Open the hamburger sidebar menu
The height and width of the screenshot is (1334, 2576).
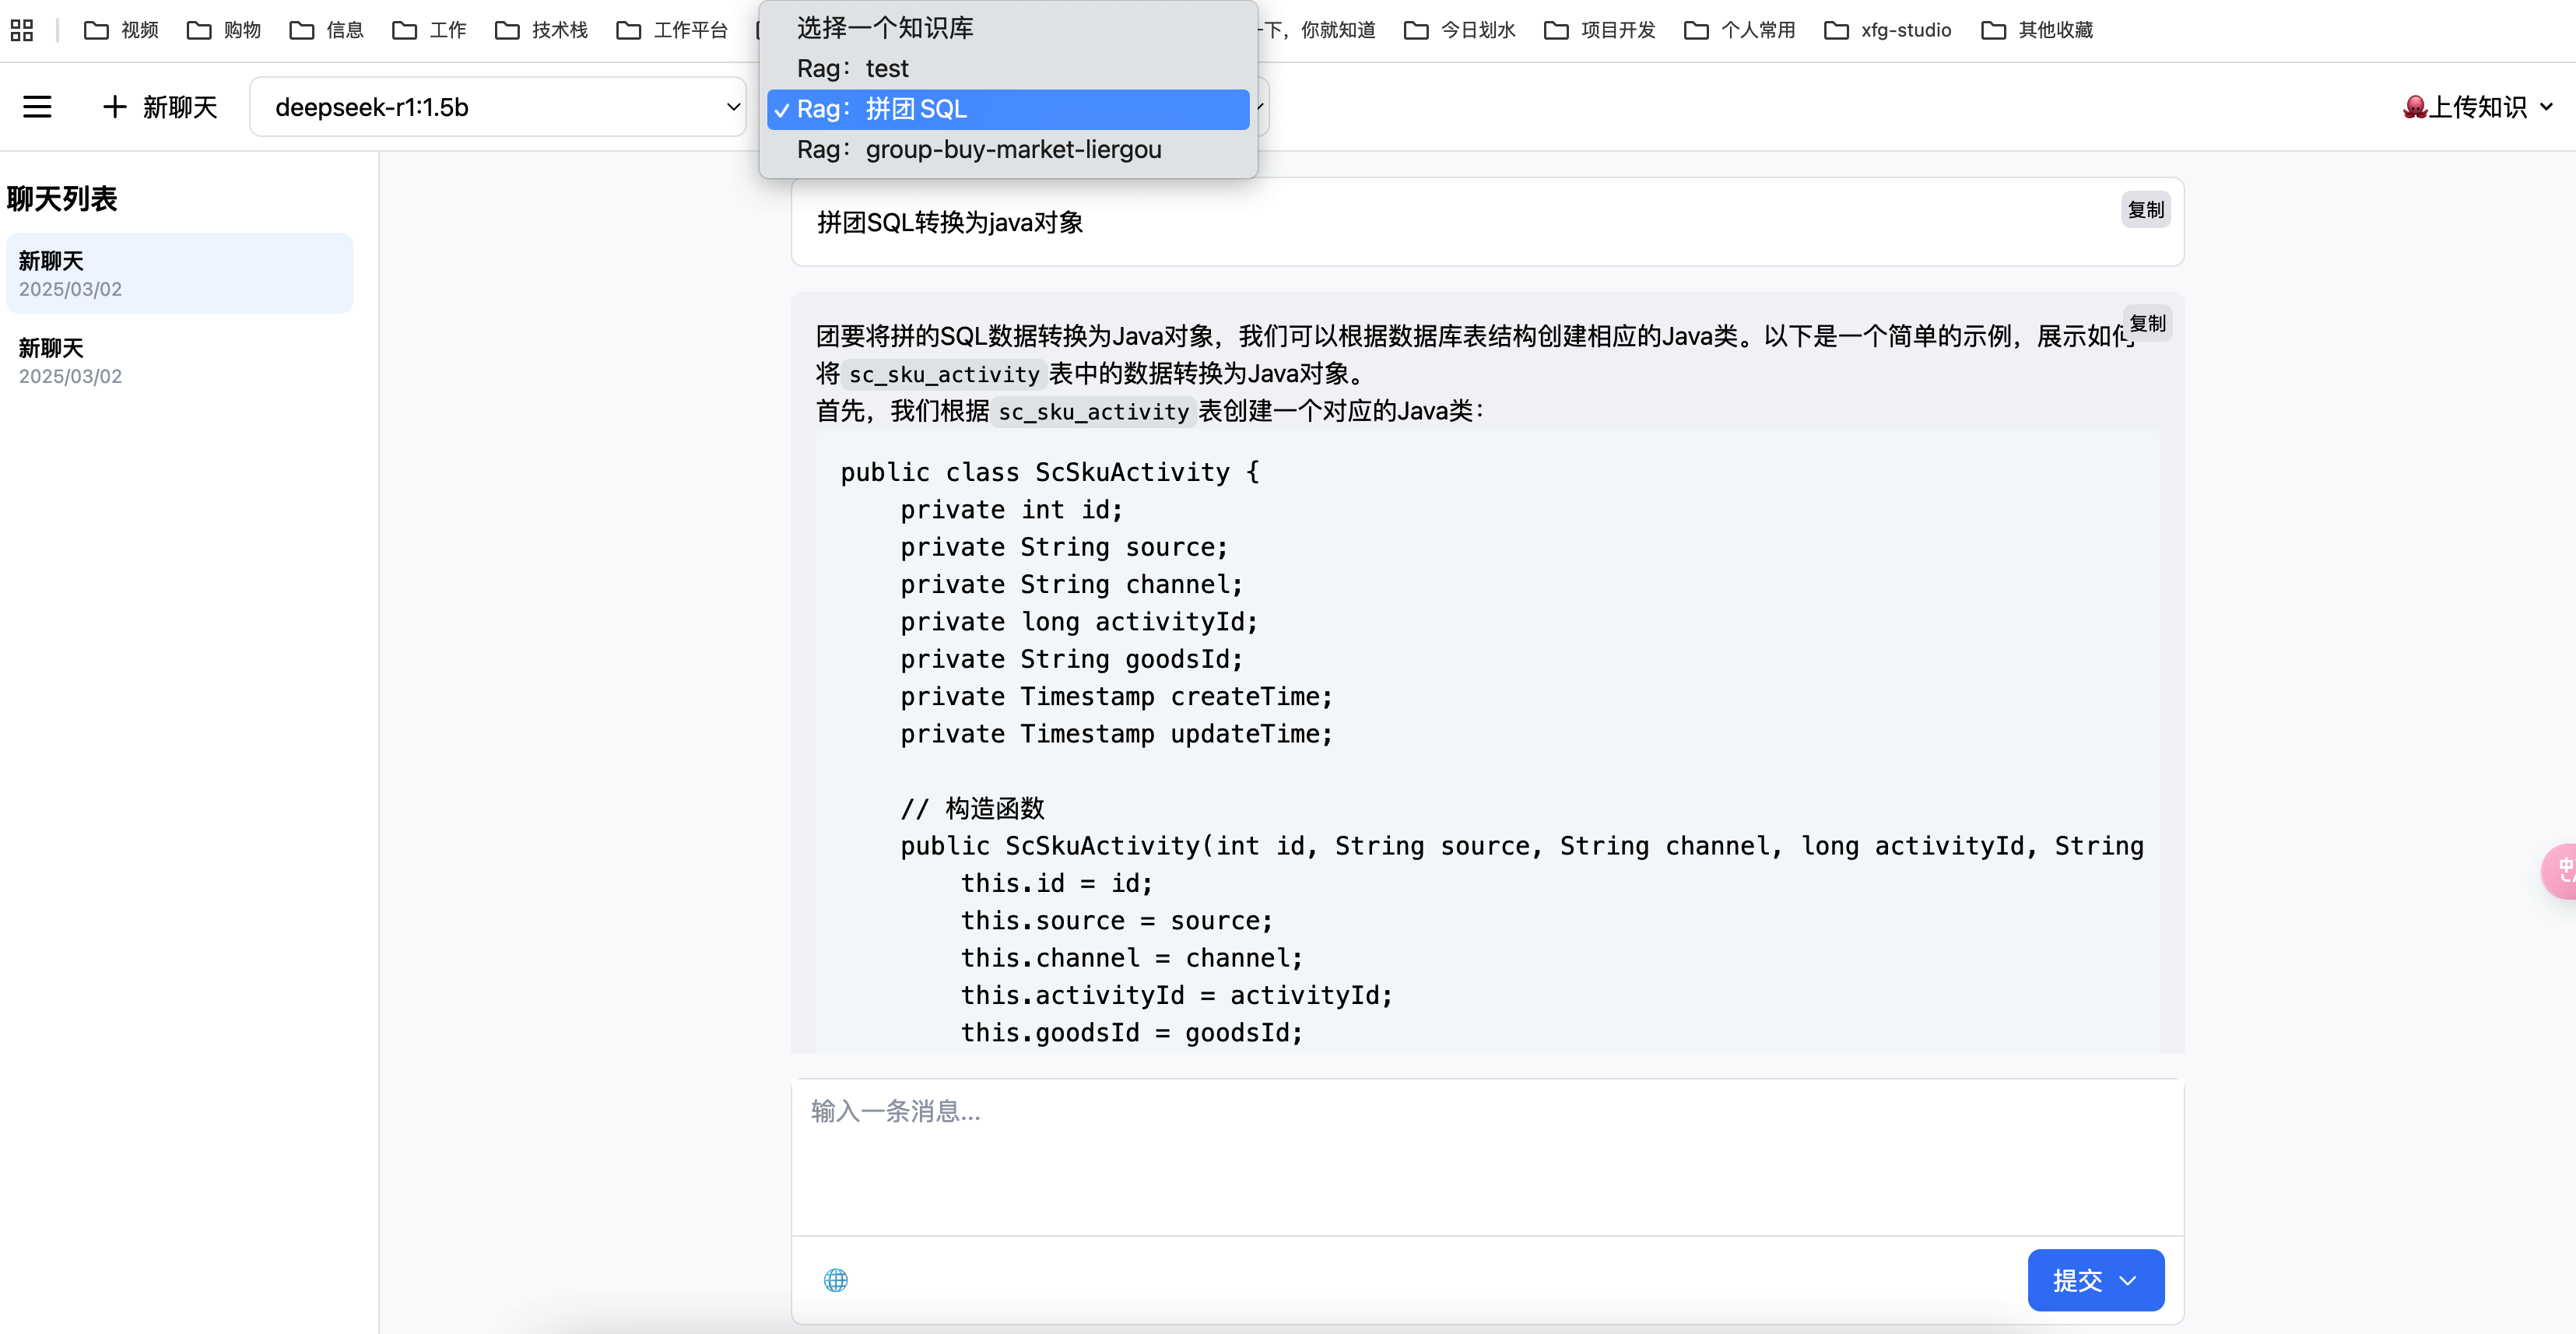tap(37, 106)
